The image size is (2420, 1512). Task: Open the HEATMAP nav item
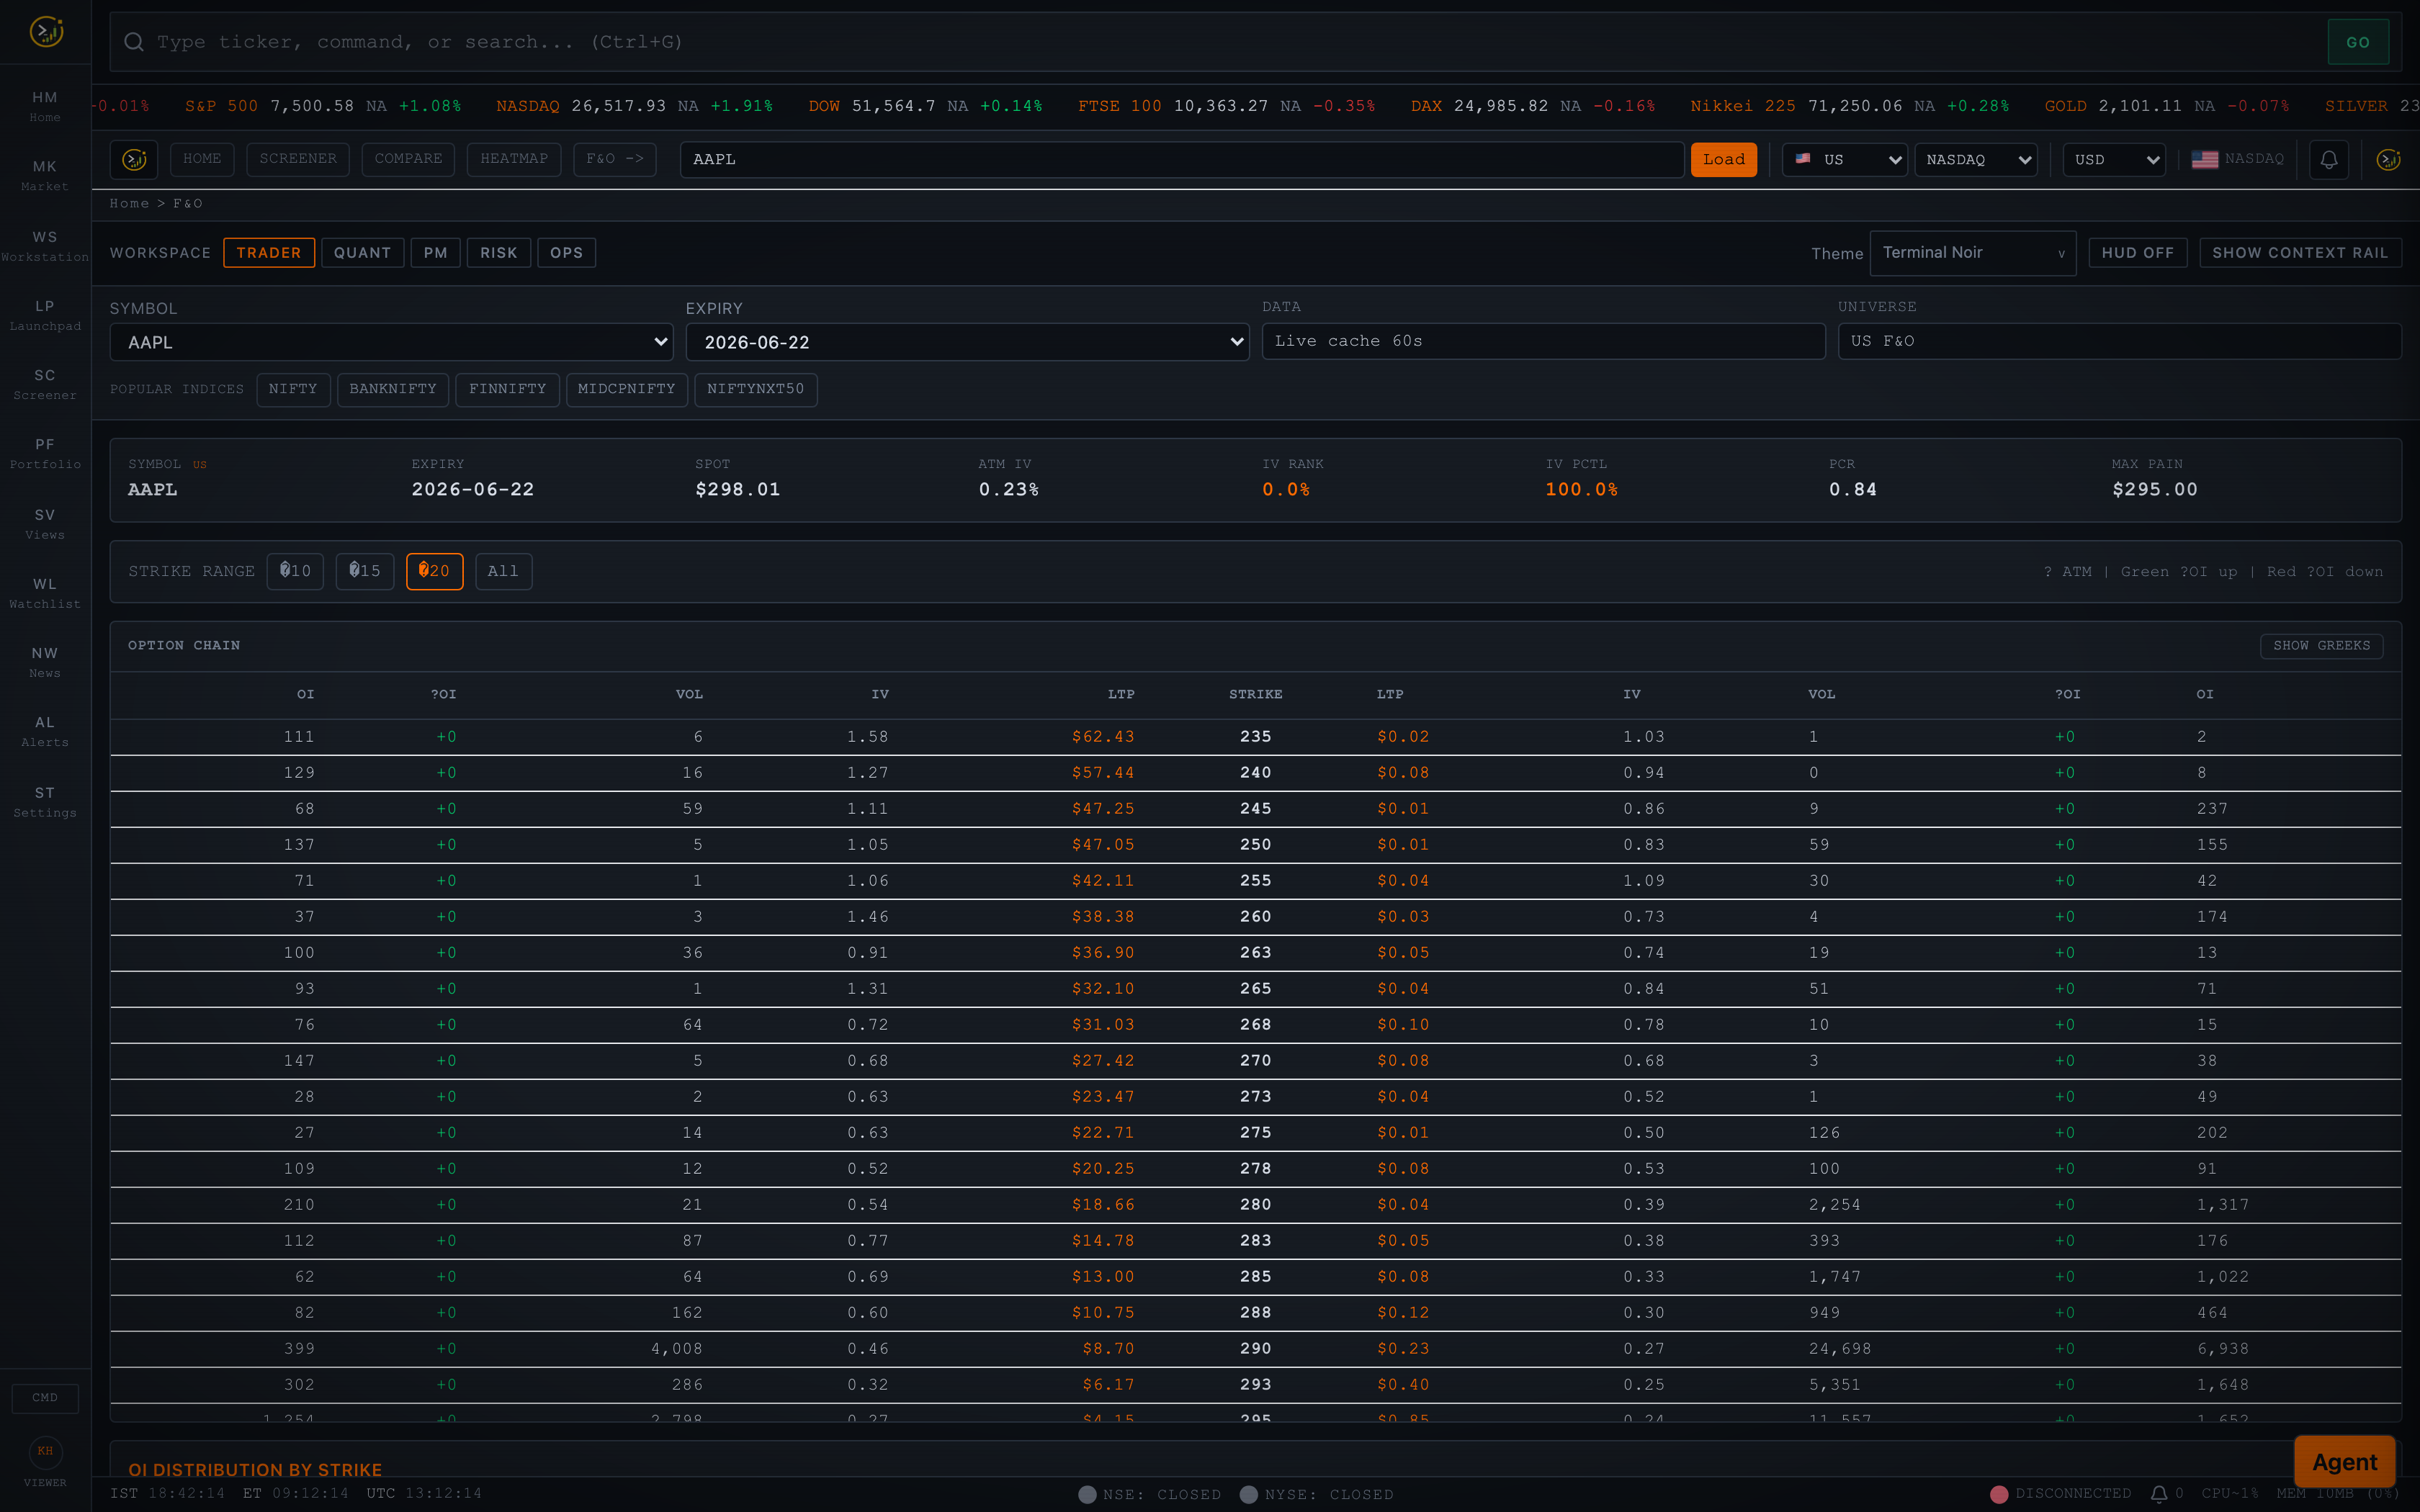coord(514,159)
